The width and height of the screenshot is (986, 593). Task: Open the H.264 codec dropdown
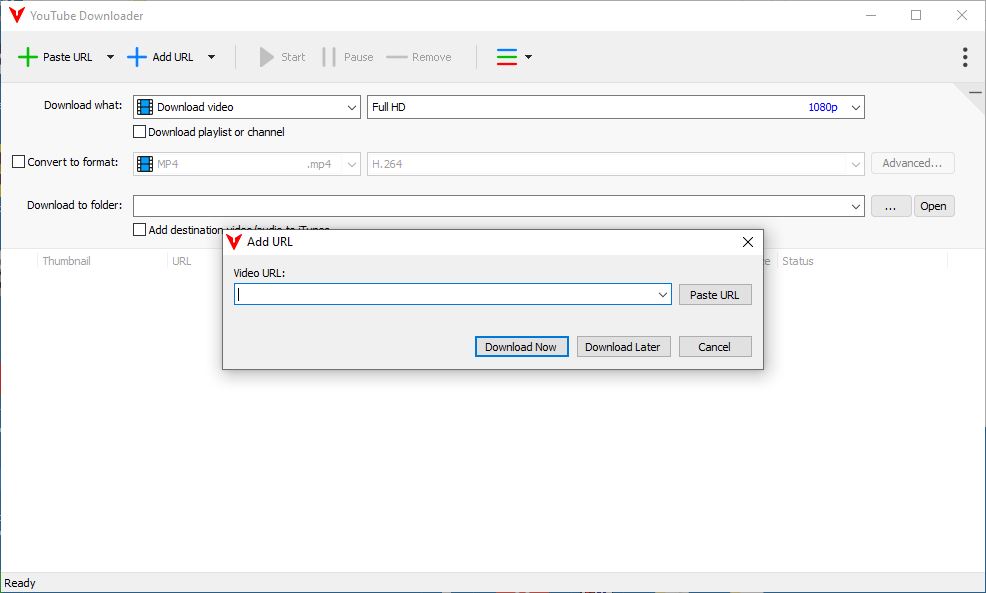tap(616, 164)
